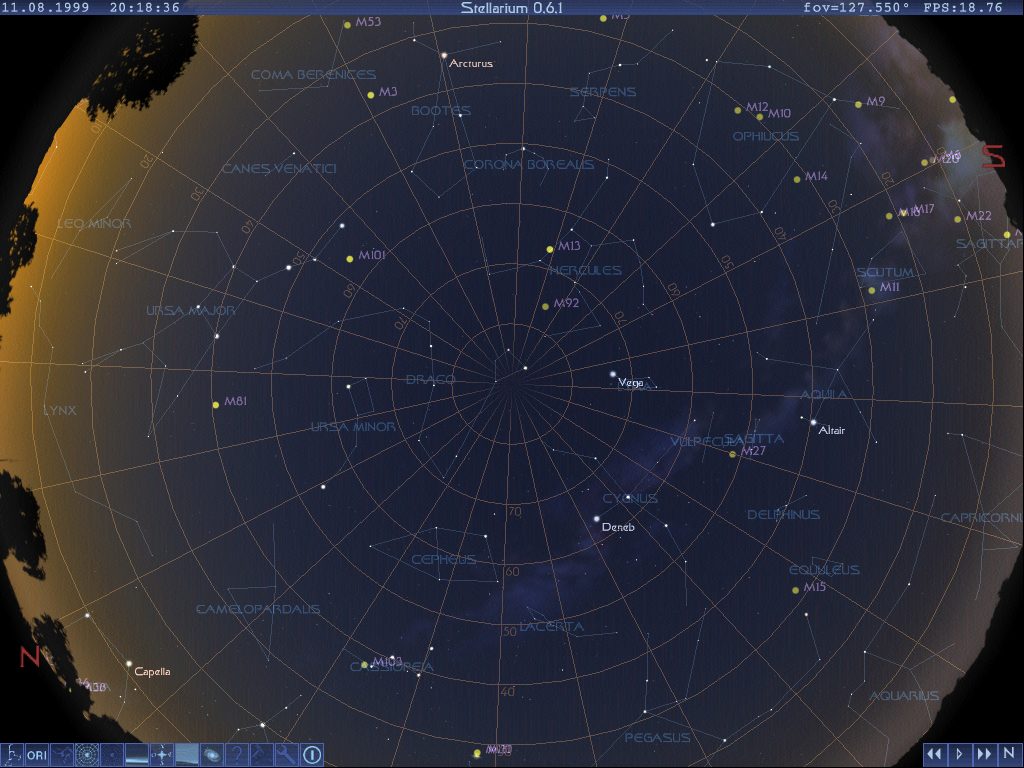Screen dimensions: 1024x768
Task: Select the star Deneb
Action: tap(596, 519)
